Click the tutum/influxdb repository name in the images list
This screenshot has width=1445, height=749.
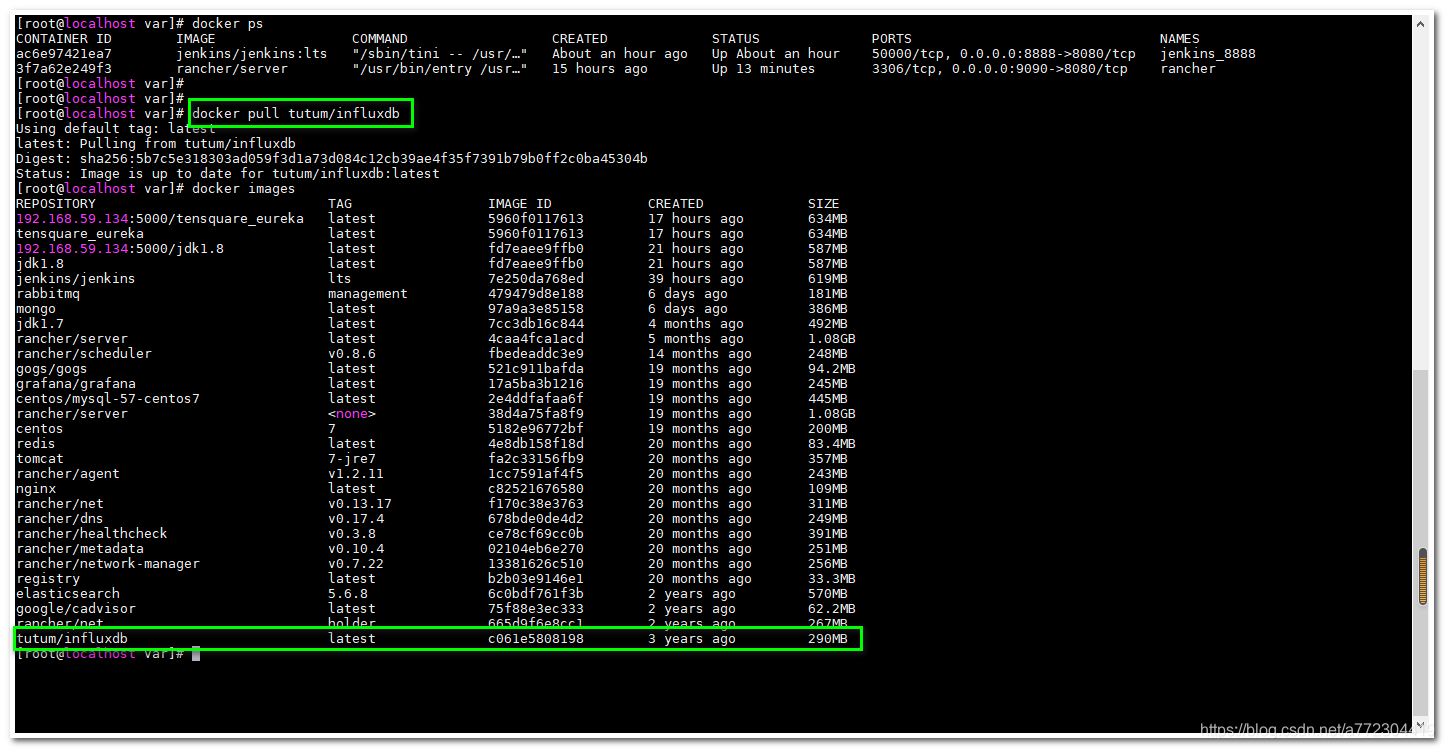[x=72, y=639]
